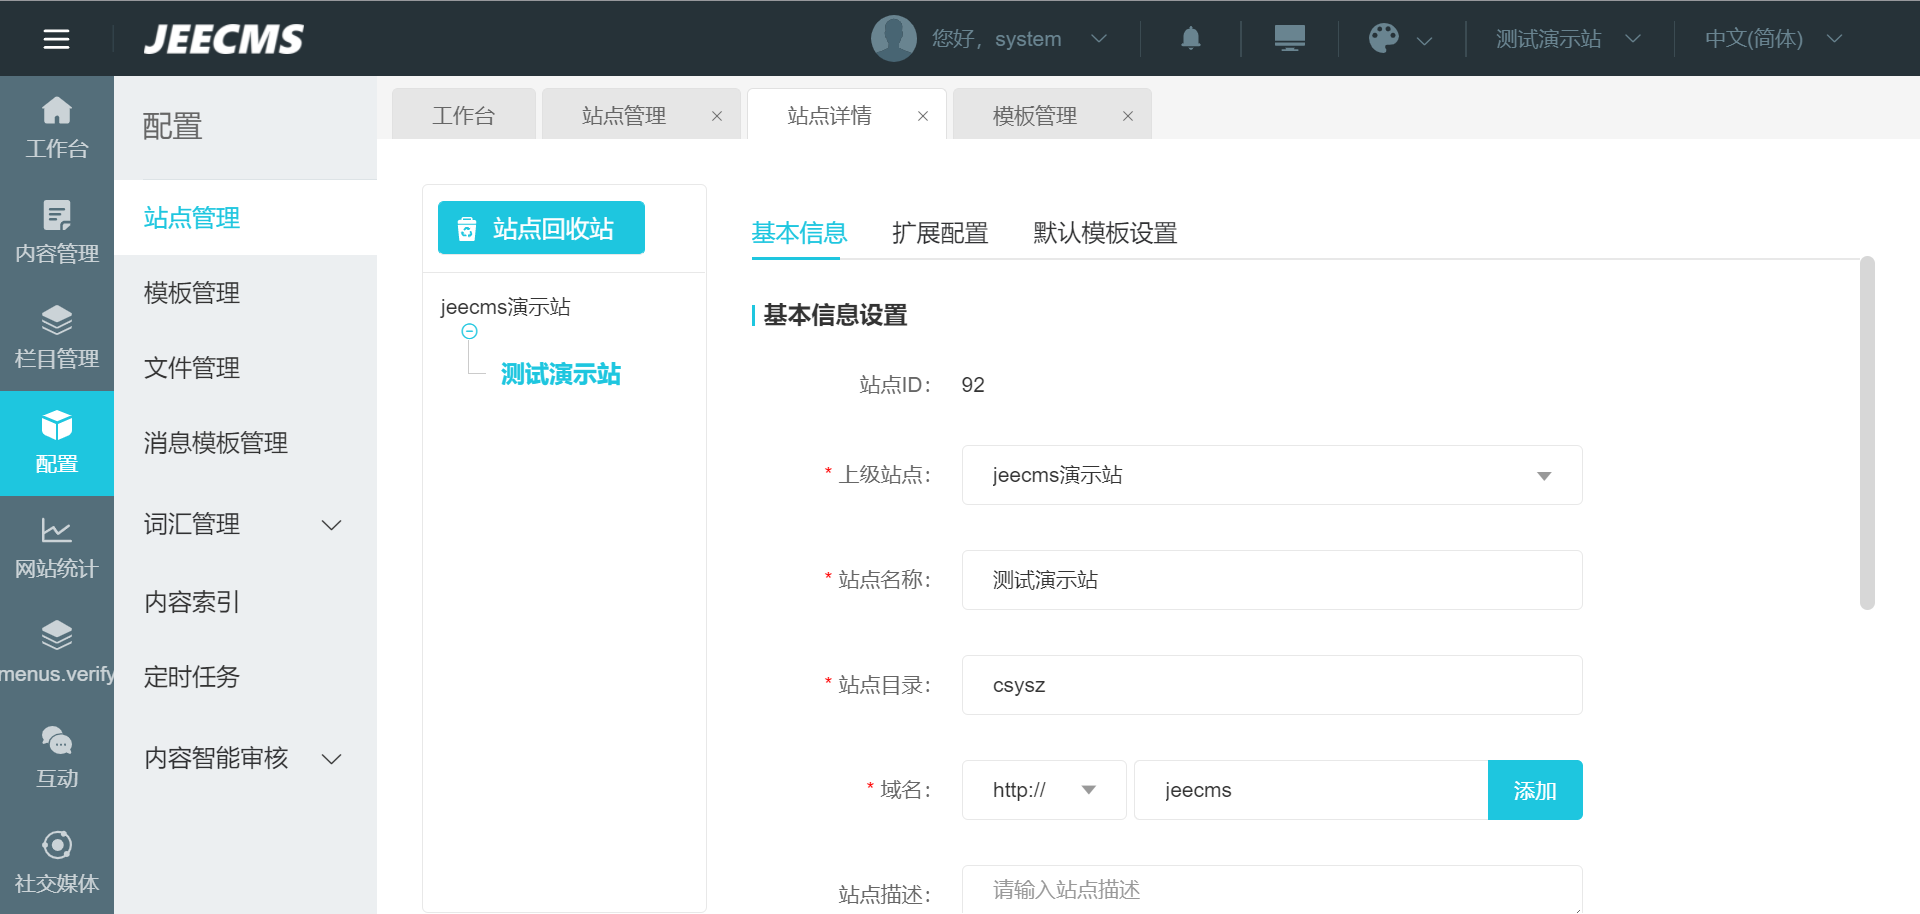Click the 站点回收站 button
The width and height of the screenshot is (1920, 914).
541,228
